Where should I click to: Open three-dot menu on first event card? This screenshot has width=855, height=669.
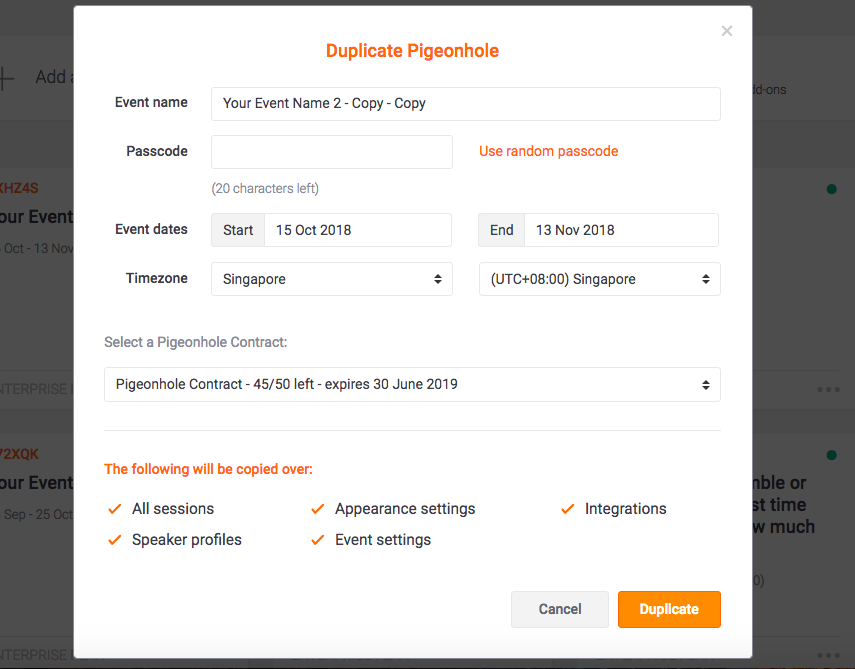[828, 389]
